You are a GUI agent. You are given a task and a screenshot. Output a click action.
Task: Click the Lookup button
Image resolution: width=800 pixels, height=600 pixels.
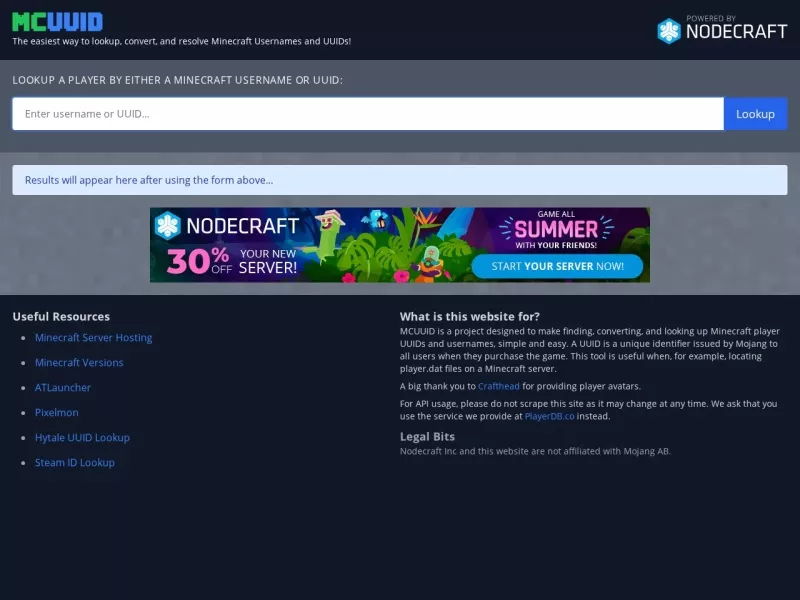point(755,114)
